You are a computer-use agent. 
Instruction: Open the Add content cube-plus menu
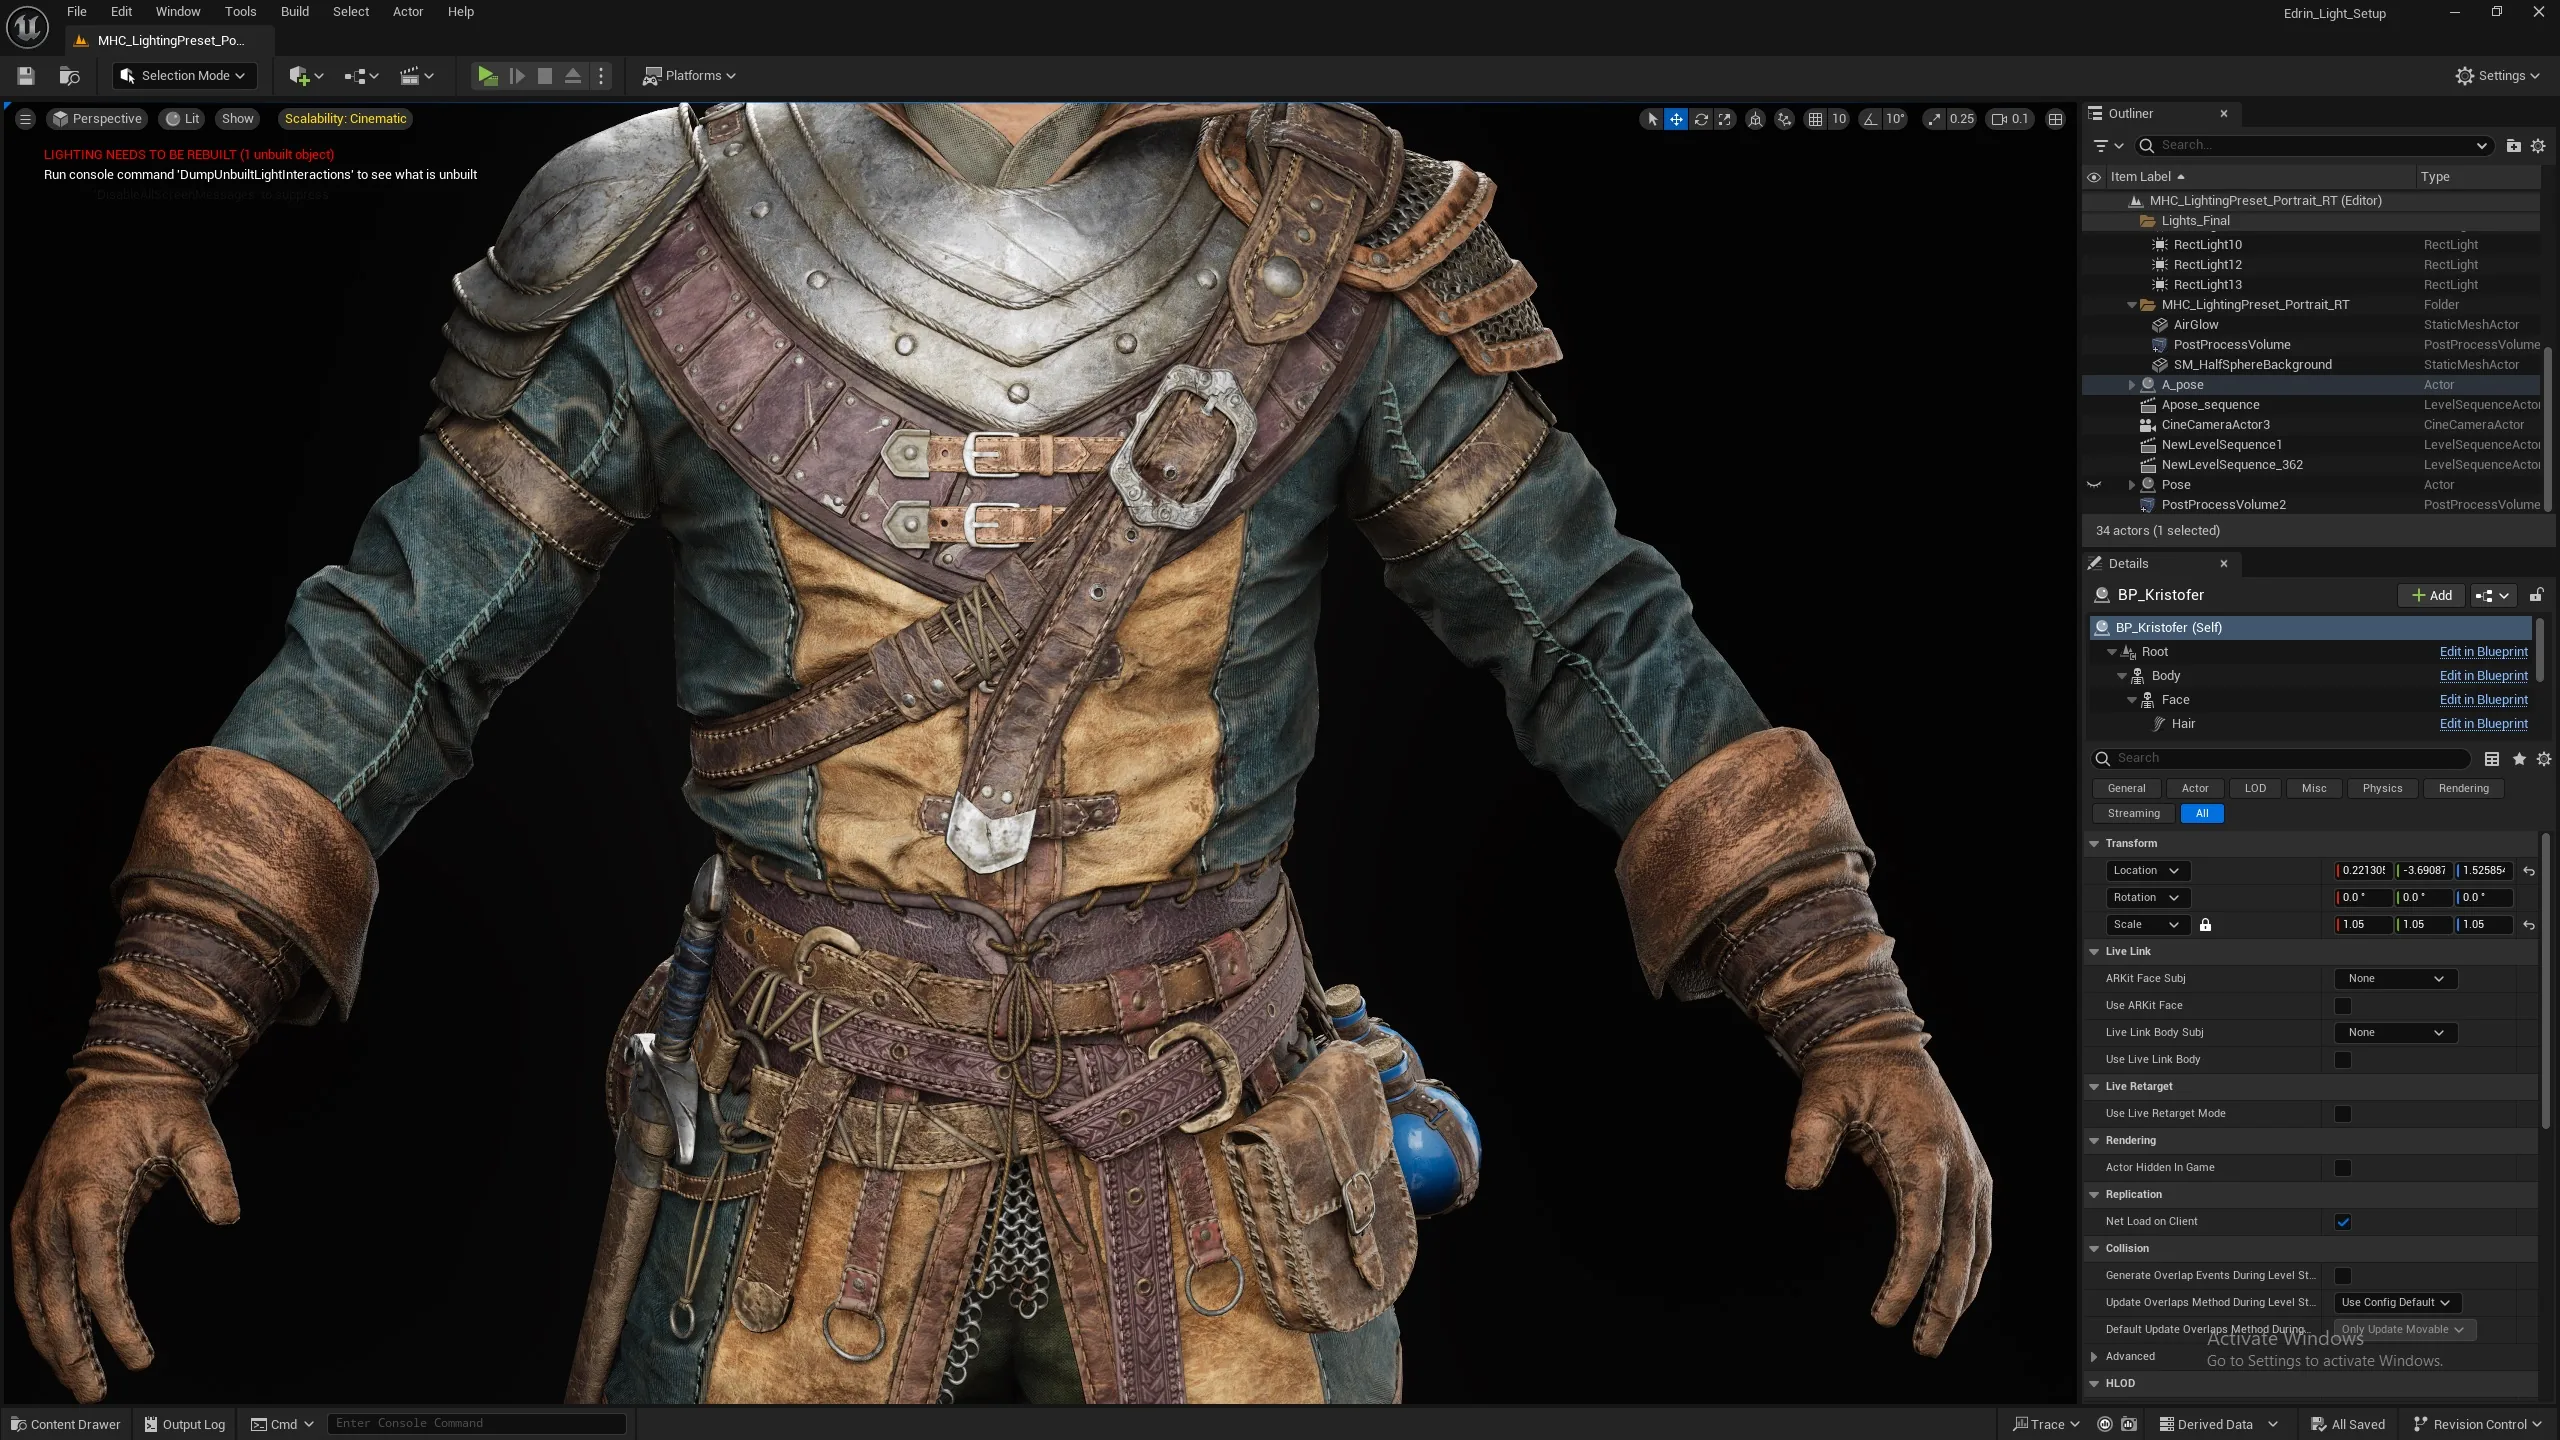click(x=305, y=76)
